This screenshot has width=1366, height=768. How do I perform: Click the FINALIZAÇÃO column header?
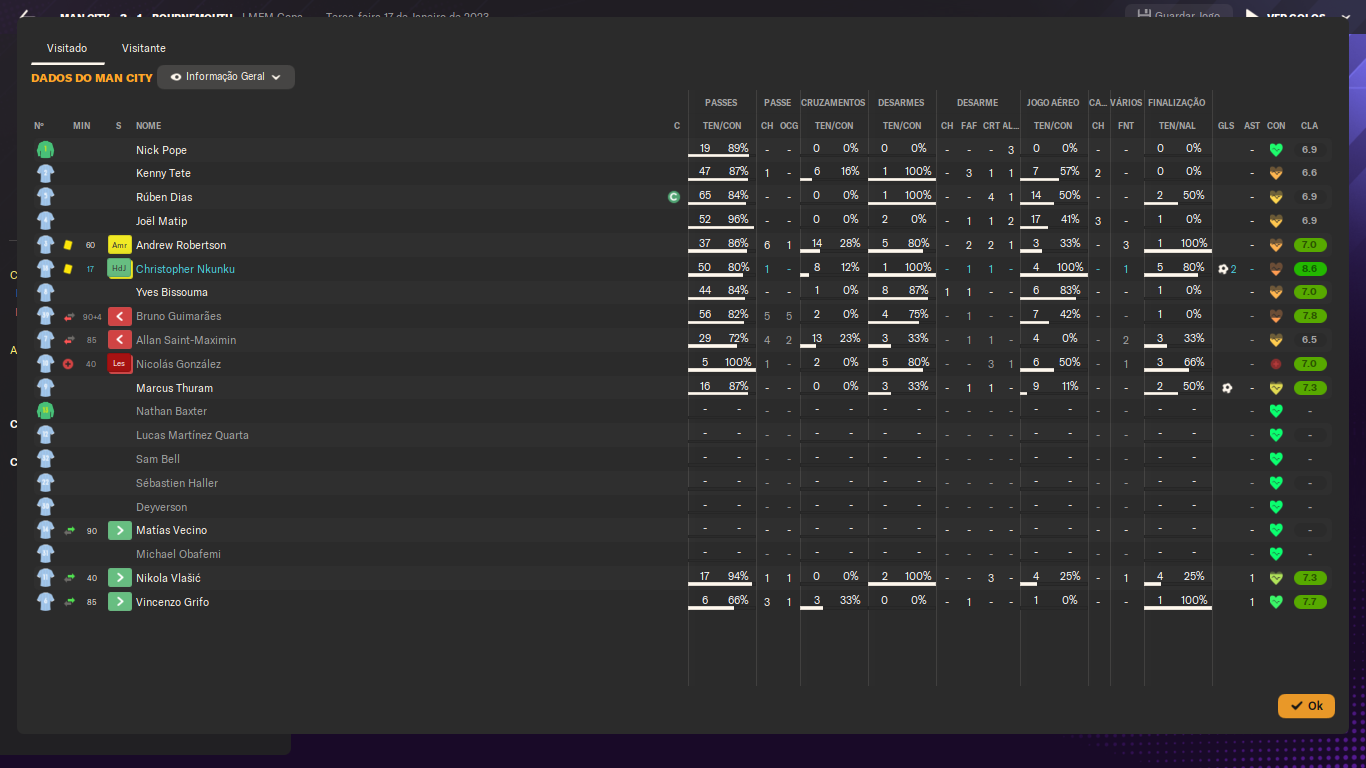[x=1177, y=103]
